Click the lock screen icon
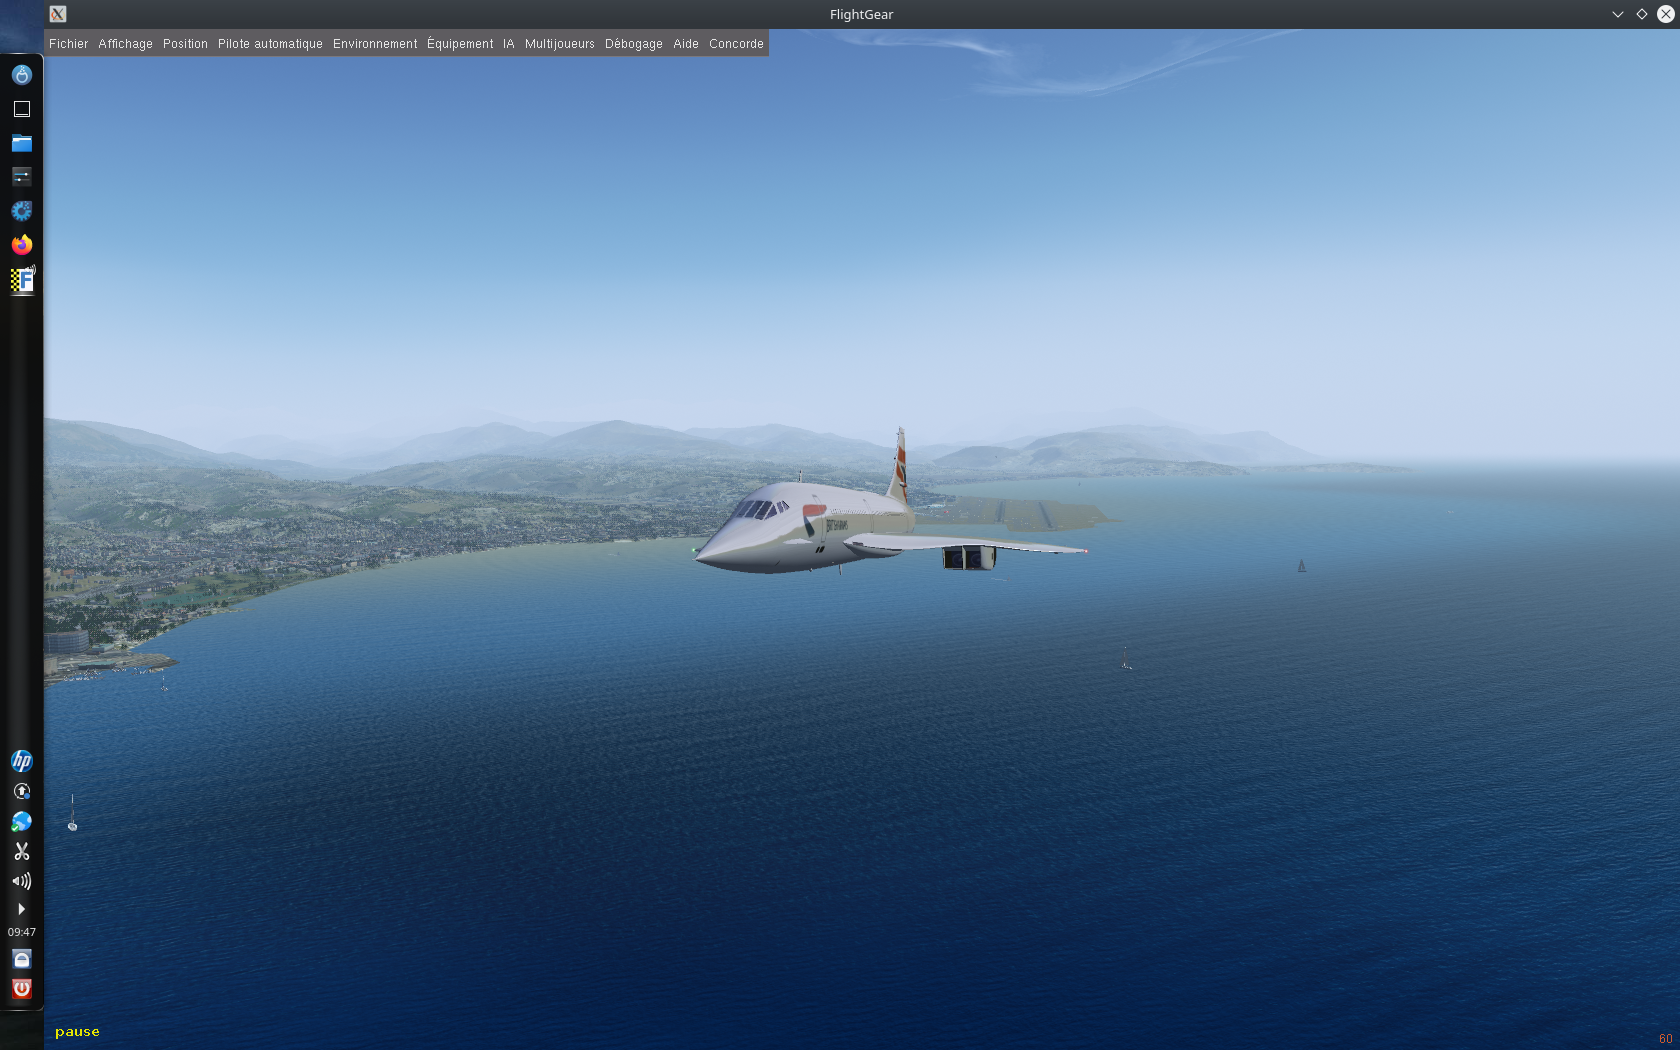This screenshot has height=1050, width=1680. (22, 959)
